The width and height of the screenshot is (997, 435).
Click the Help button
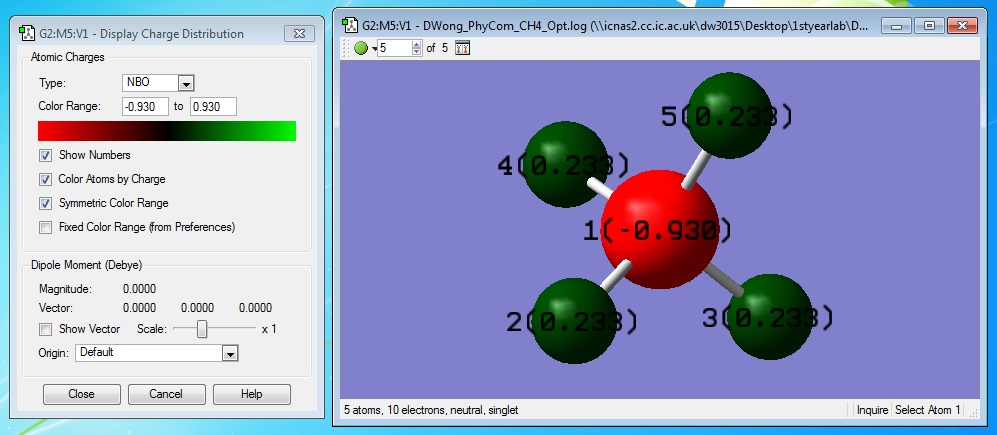point(252,394)
